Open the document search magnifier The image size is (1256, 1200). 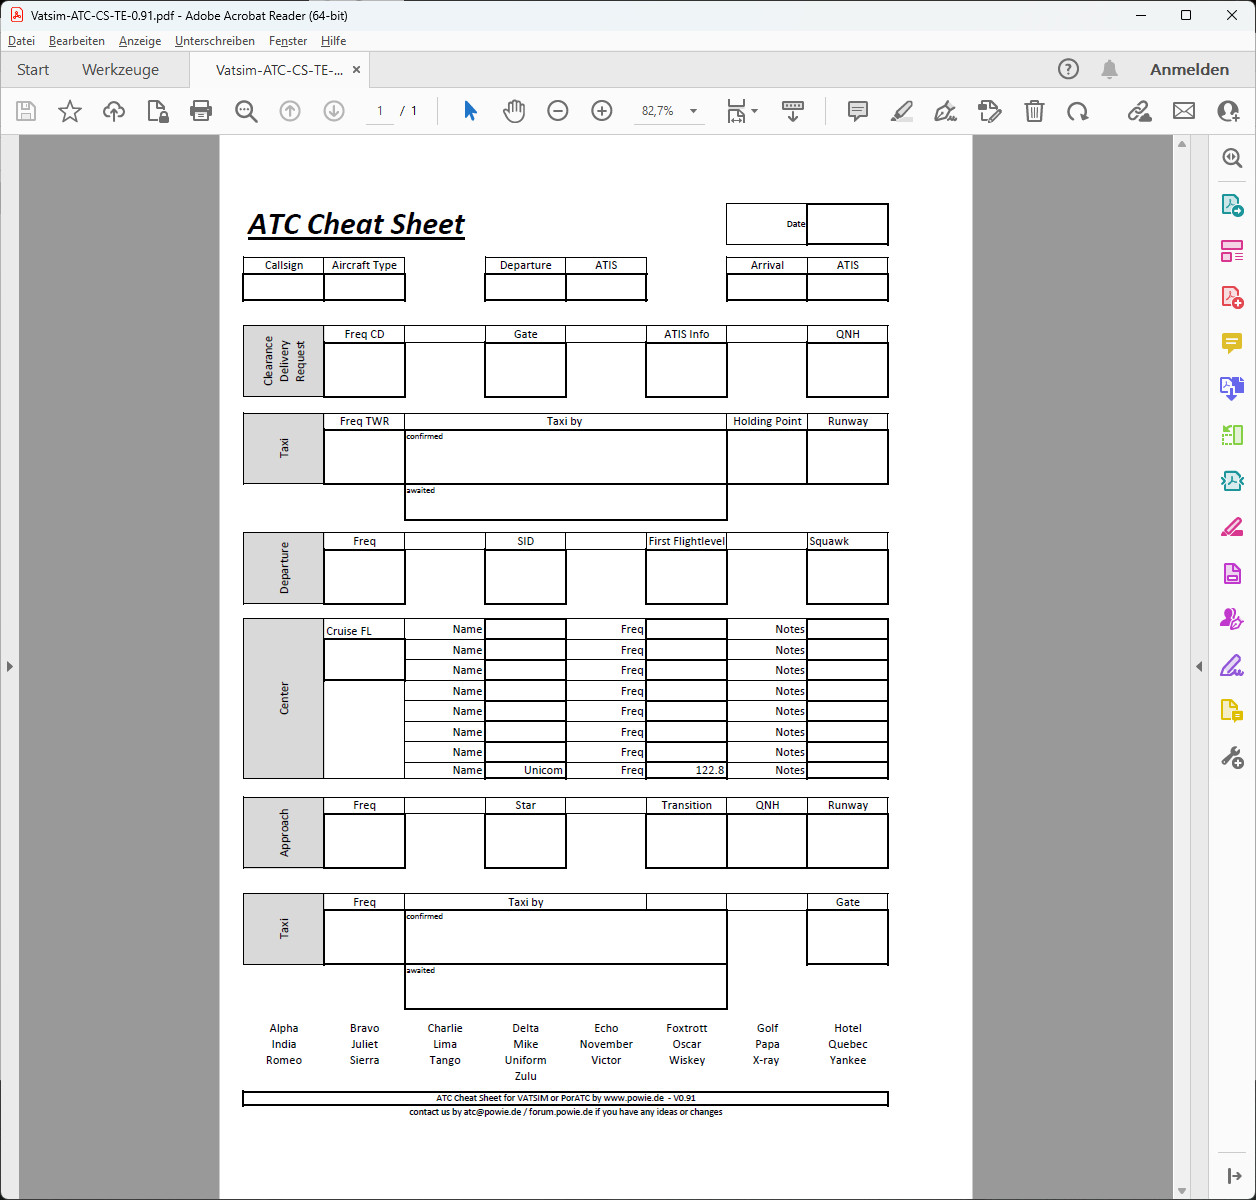click(246, 111)
